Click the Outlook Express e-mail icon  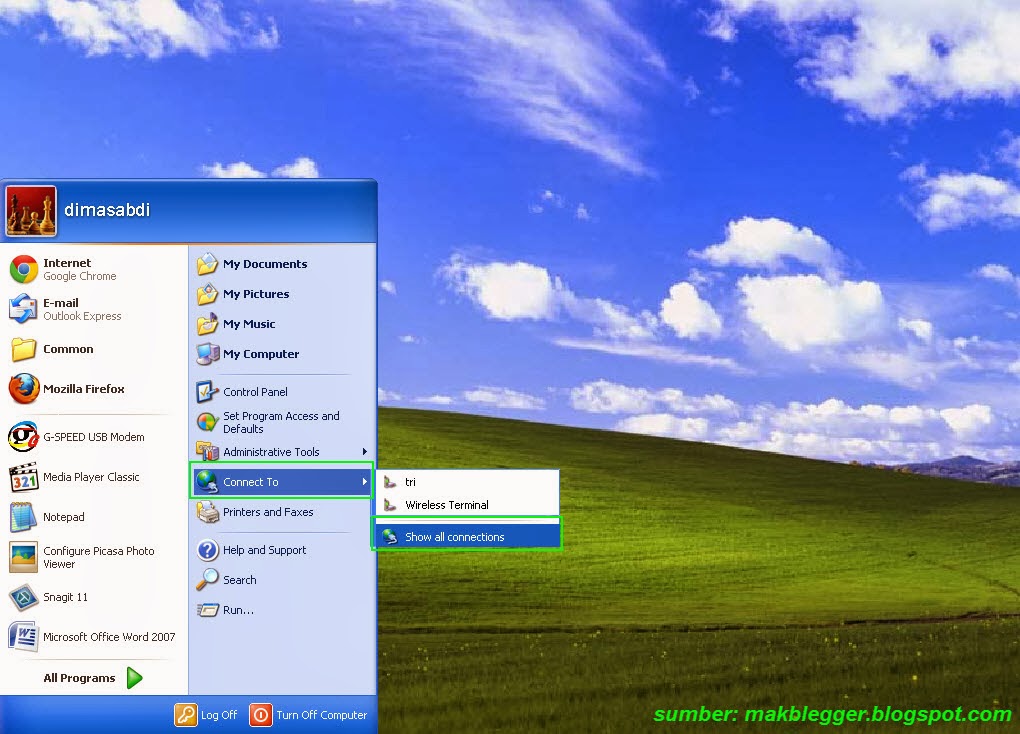(x=23, y=309)
